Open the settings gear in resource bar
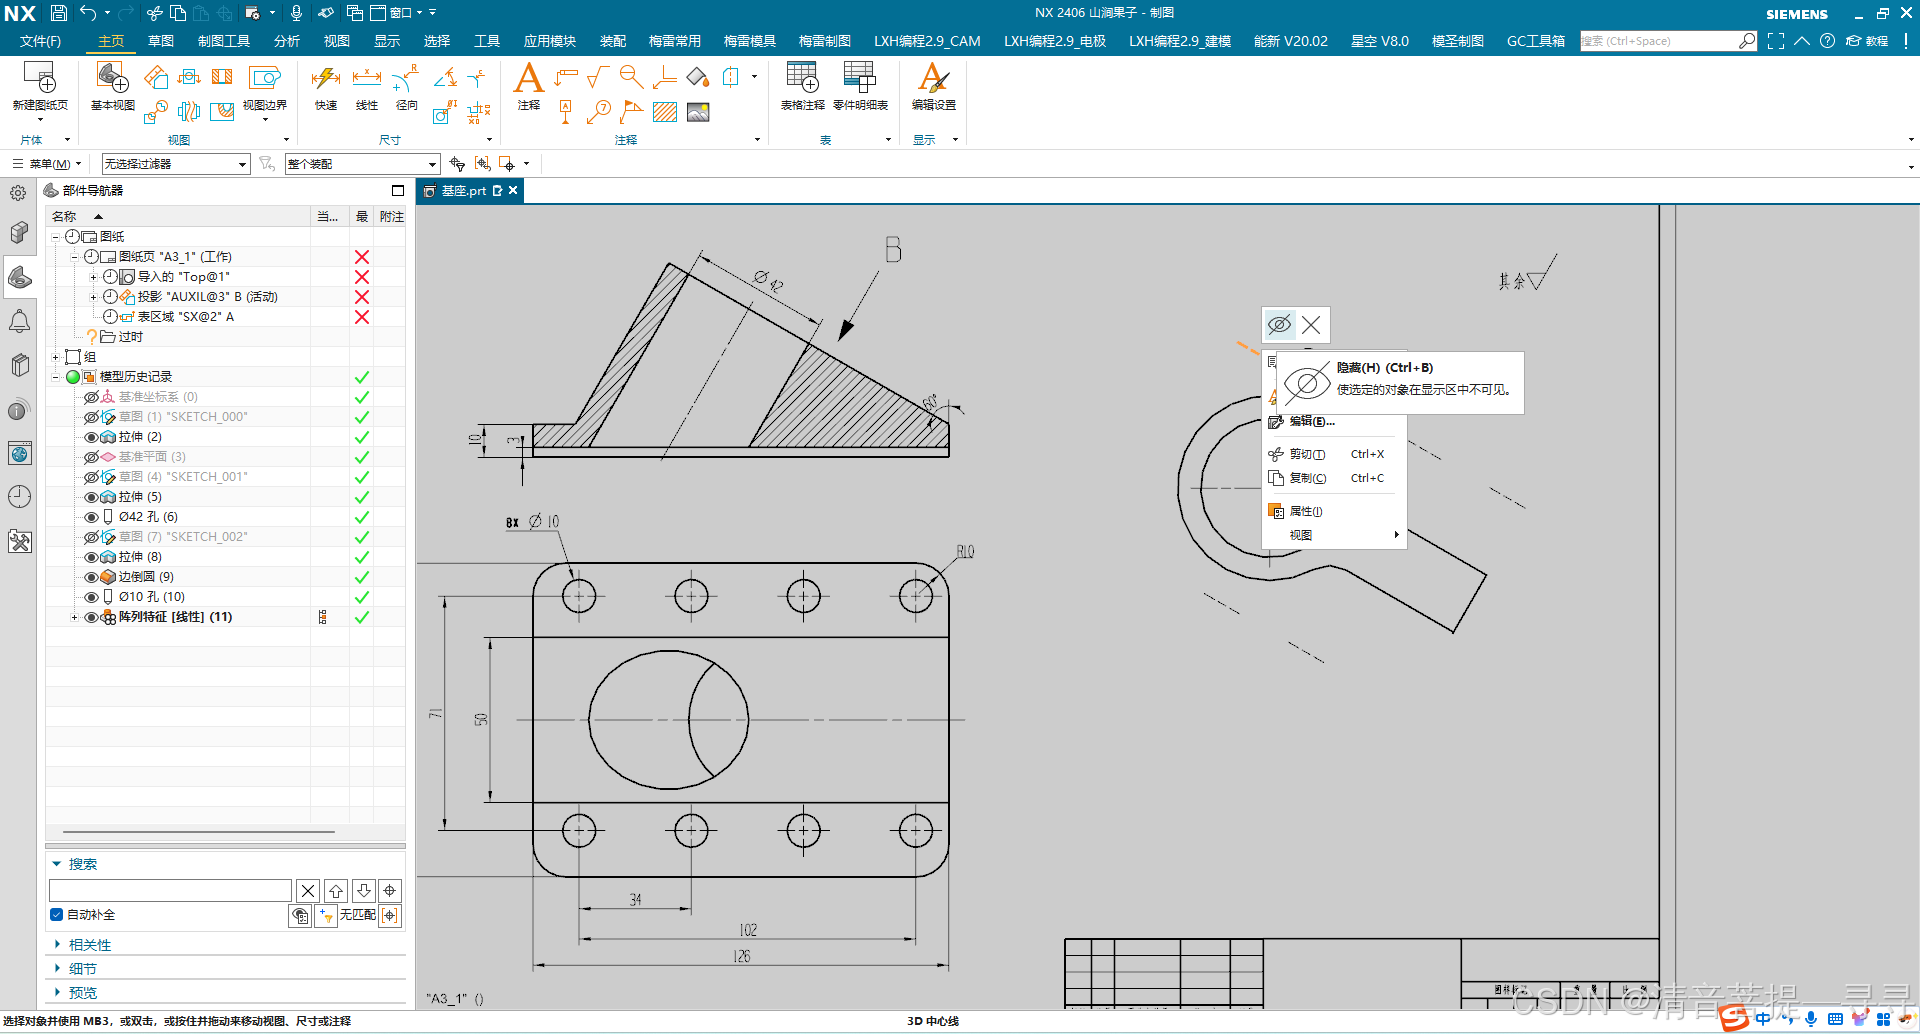This screenshot has height=1034, width=1920. click(x=18, y=193)
